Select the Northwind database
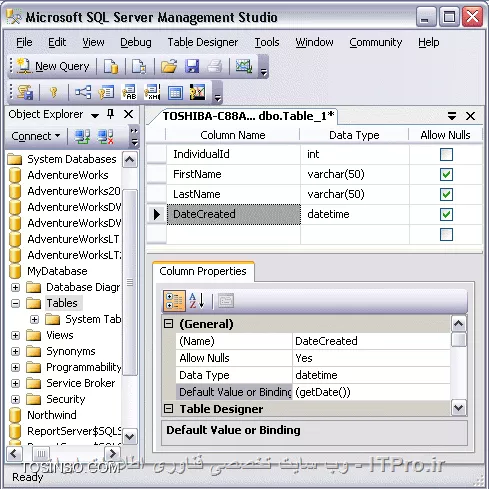 pyautogui.click(x=52, y=415)
